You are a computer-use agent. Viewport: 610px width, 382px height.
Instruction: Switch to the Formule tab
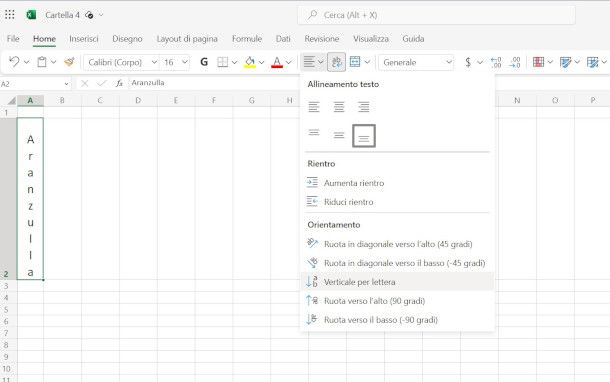[x=247, y=39]
